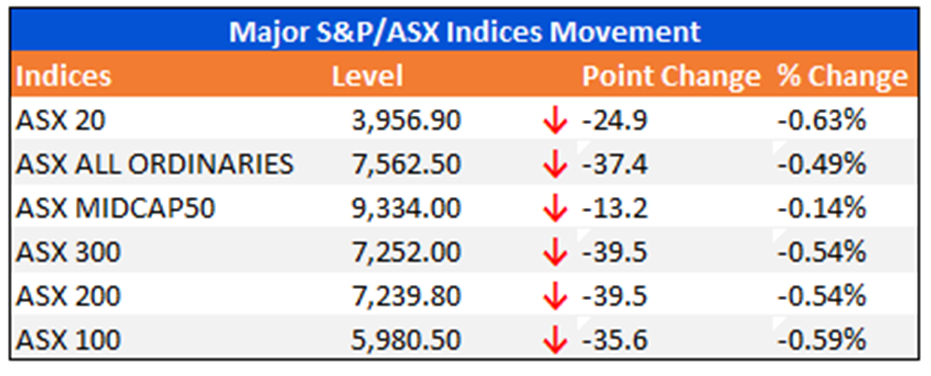Select the % Change column header

(x=843, y=77)
